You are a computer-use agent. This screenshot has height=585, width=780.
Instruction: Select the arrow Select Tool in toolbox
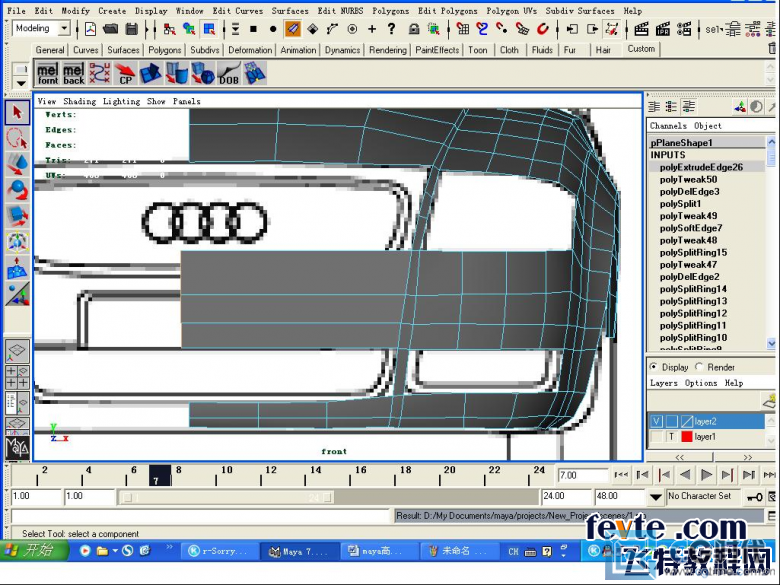click(x=17, y=113)
